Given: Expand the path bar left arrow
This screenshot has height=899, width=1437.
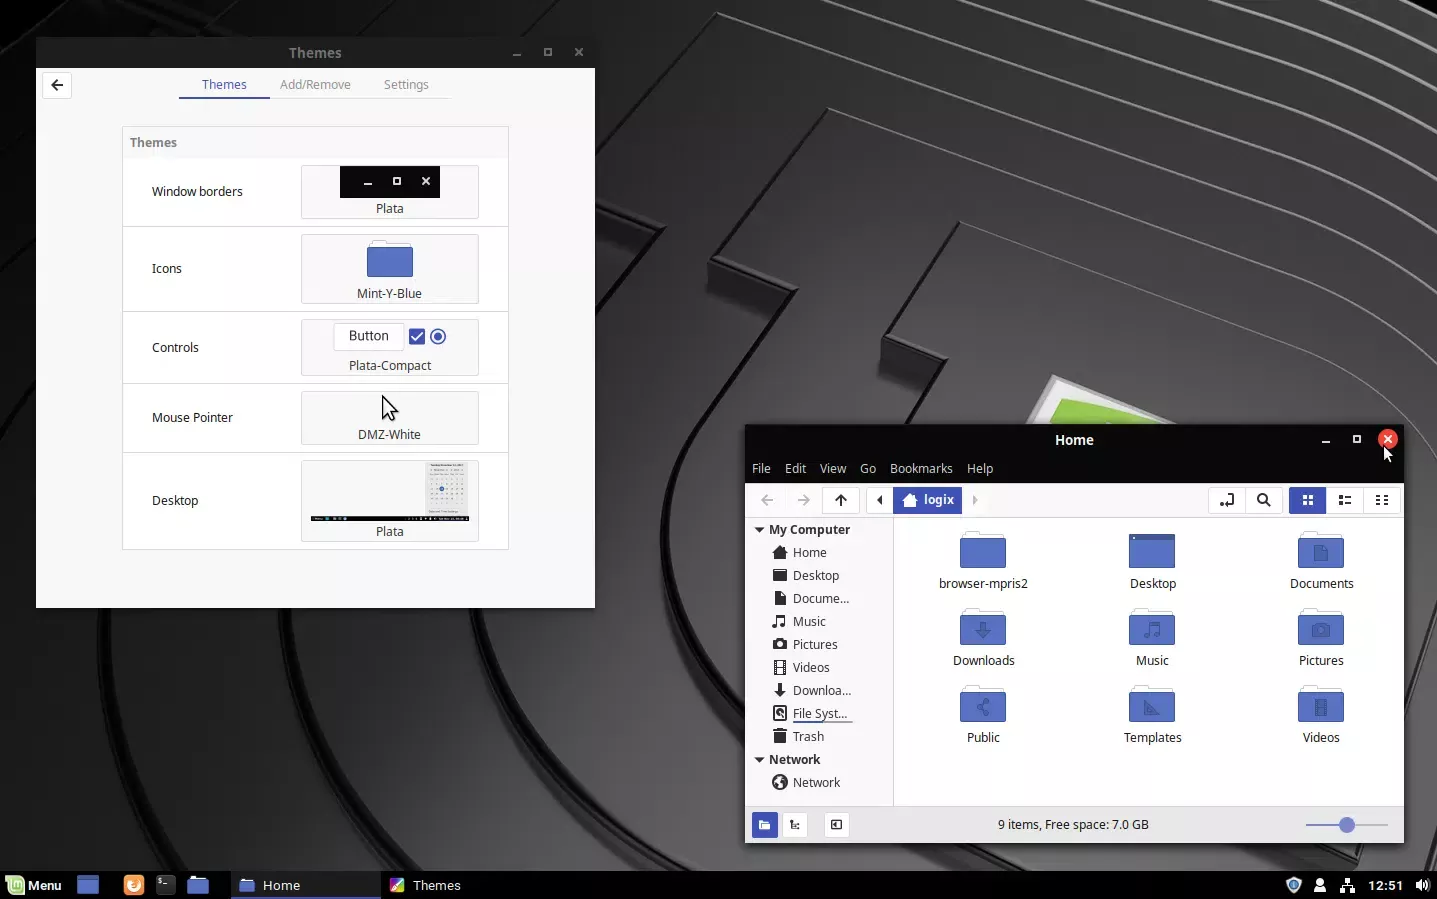Looking at the screenshot, I should pyautogui.click(x=880, y=500).
